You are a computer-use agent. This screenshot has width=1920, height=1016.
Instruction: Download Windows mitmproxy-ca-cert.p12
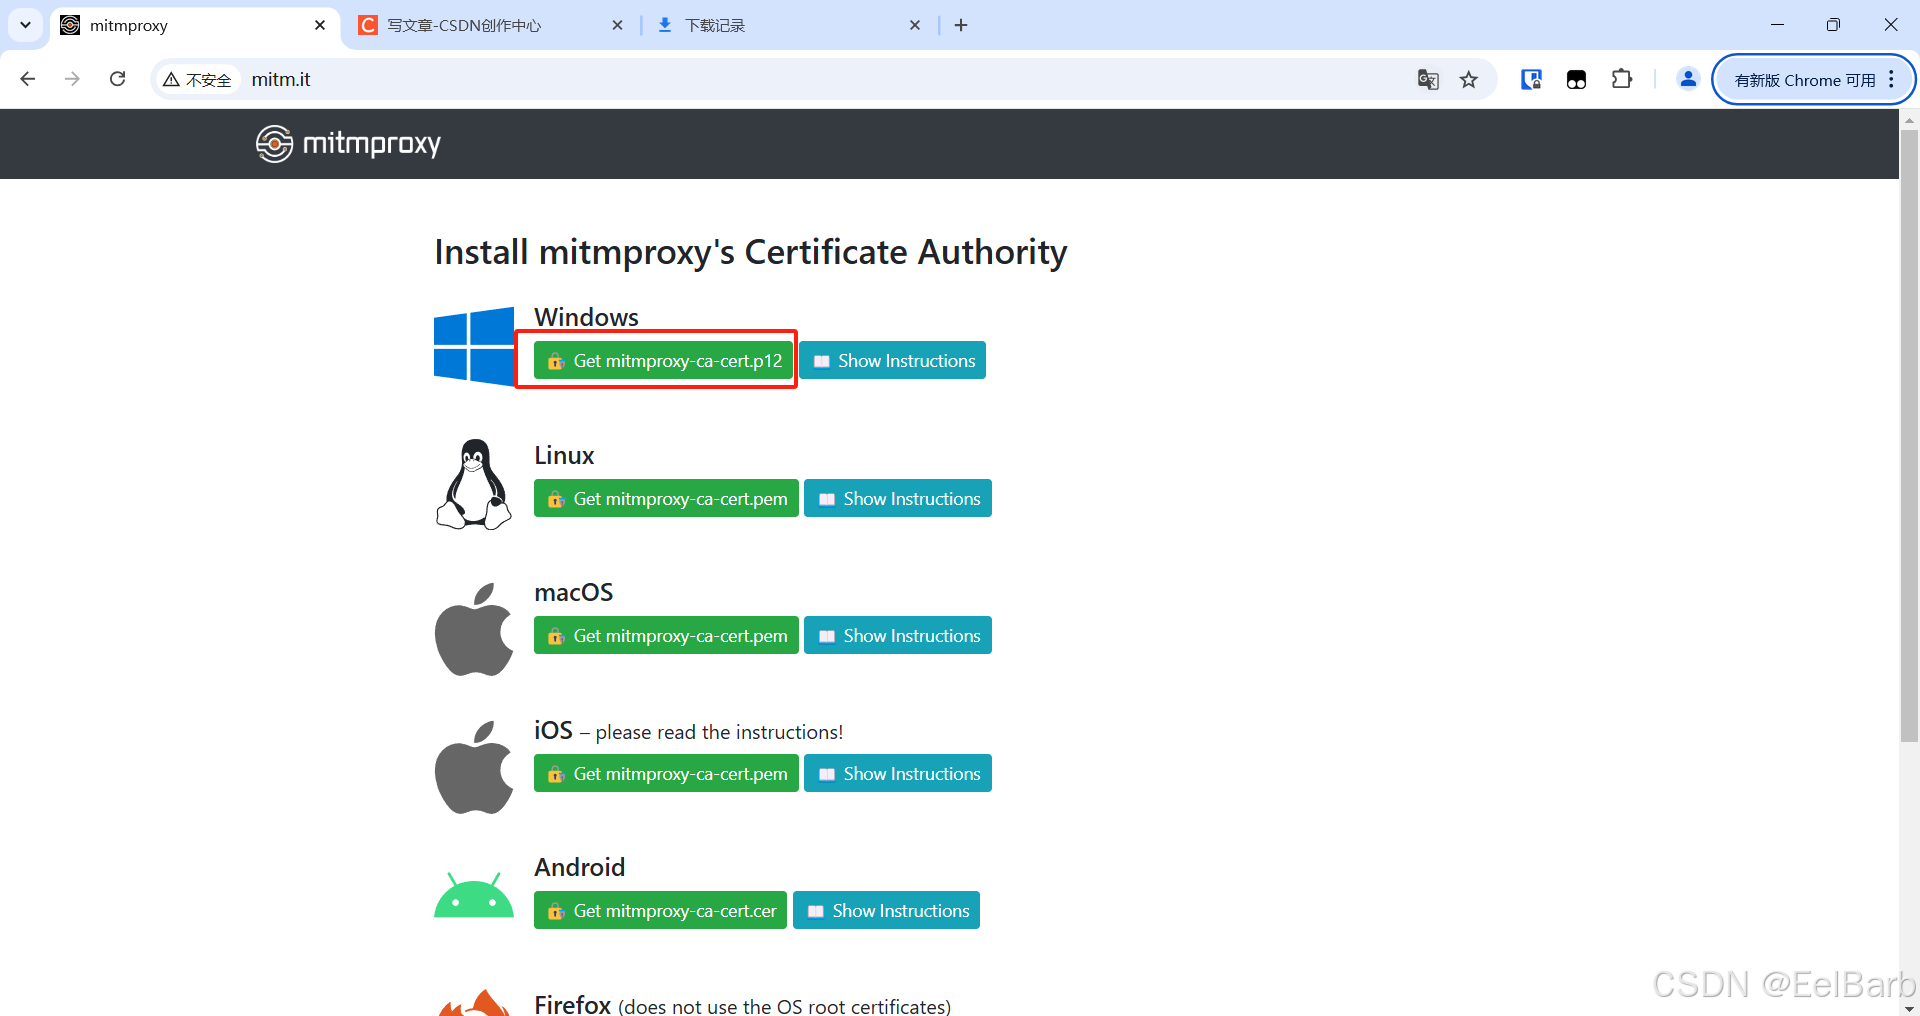click(x=663, y=360)
